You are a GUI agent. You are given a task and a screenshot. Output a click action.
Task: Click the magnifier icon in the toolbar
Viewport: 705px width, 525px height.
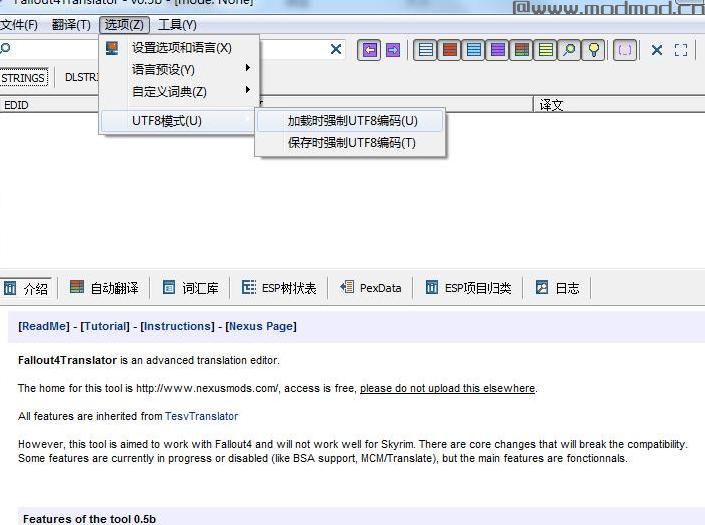[570, 50]
